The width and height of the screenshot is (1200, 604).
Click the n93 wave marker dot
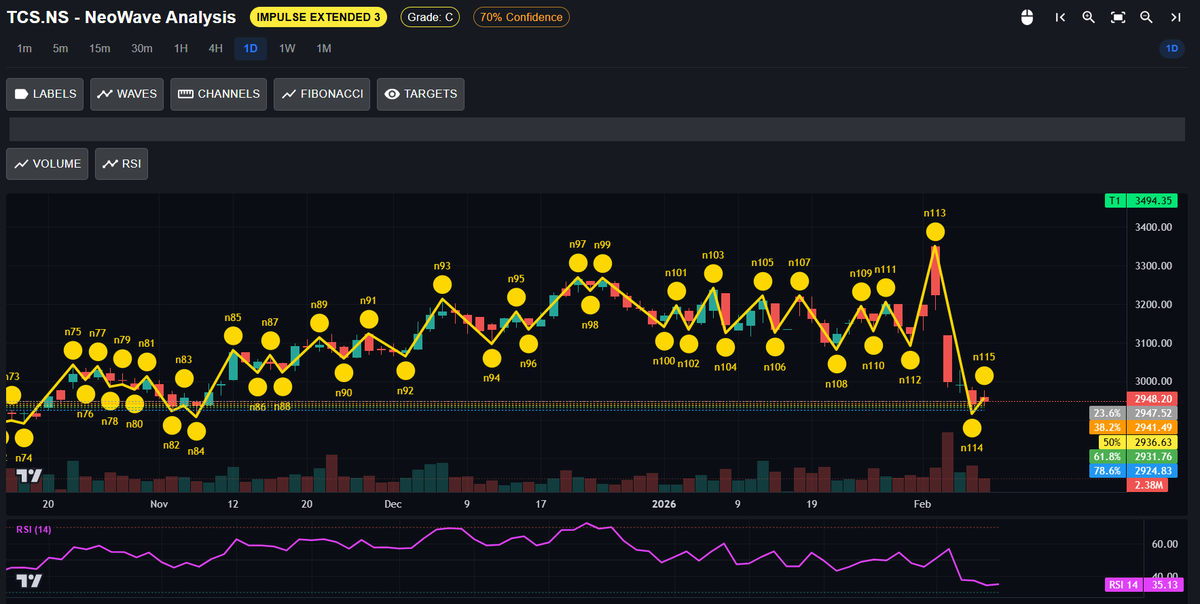pyautogui.click(x=442, y=285)
